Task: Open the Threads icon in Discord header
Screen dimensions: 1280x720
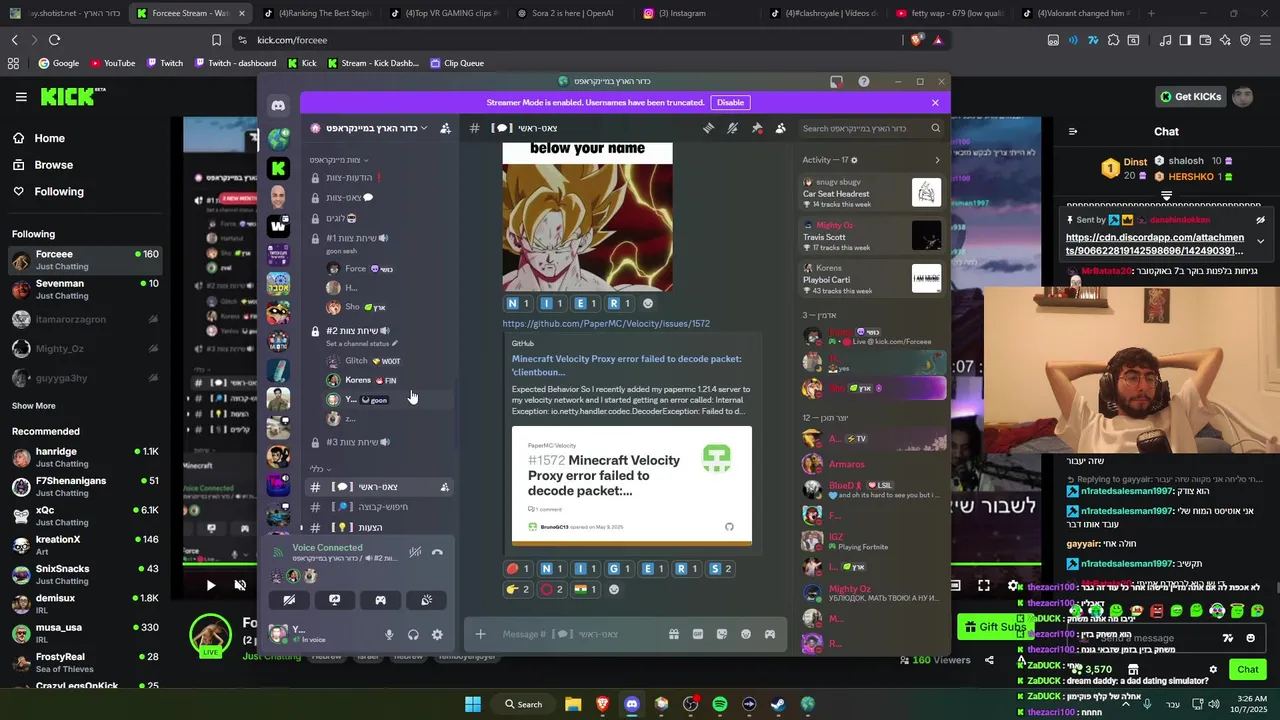Action: [x=708, y=128]
